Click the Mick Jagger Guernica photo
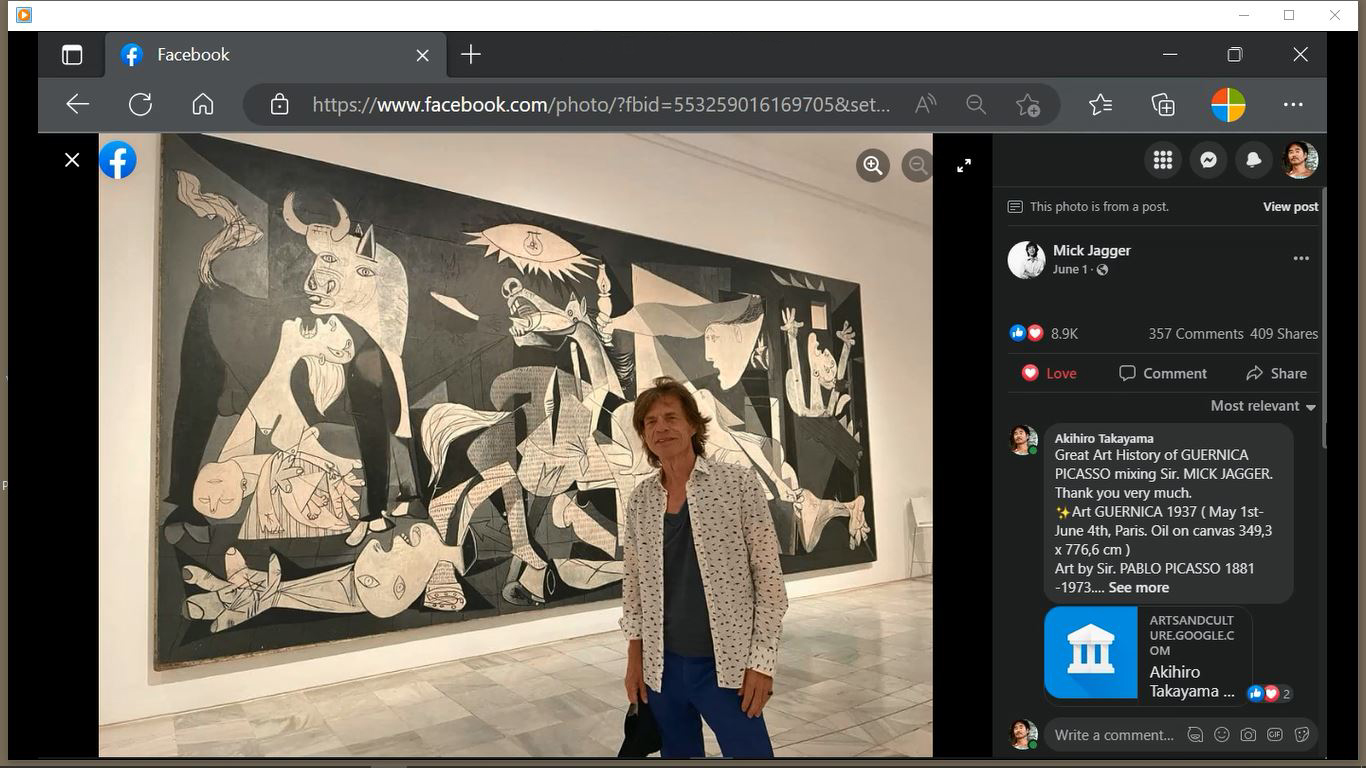The height and width of the screenshot is (768, 1366). [515, 445]
